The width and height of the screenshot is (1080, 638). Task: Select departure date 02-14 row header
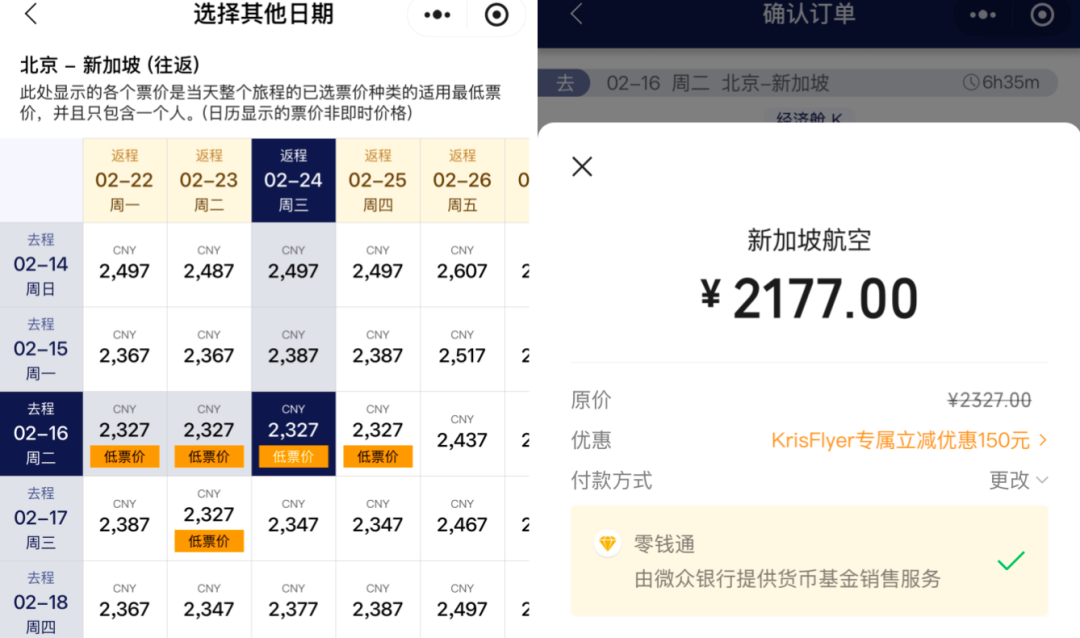pos(41,265)
